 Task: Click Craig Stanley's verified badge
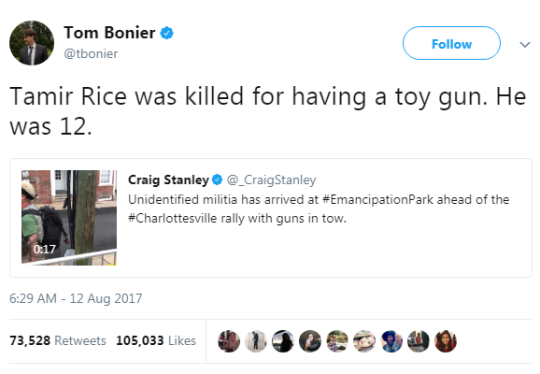[217, 179]
